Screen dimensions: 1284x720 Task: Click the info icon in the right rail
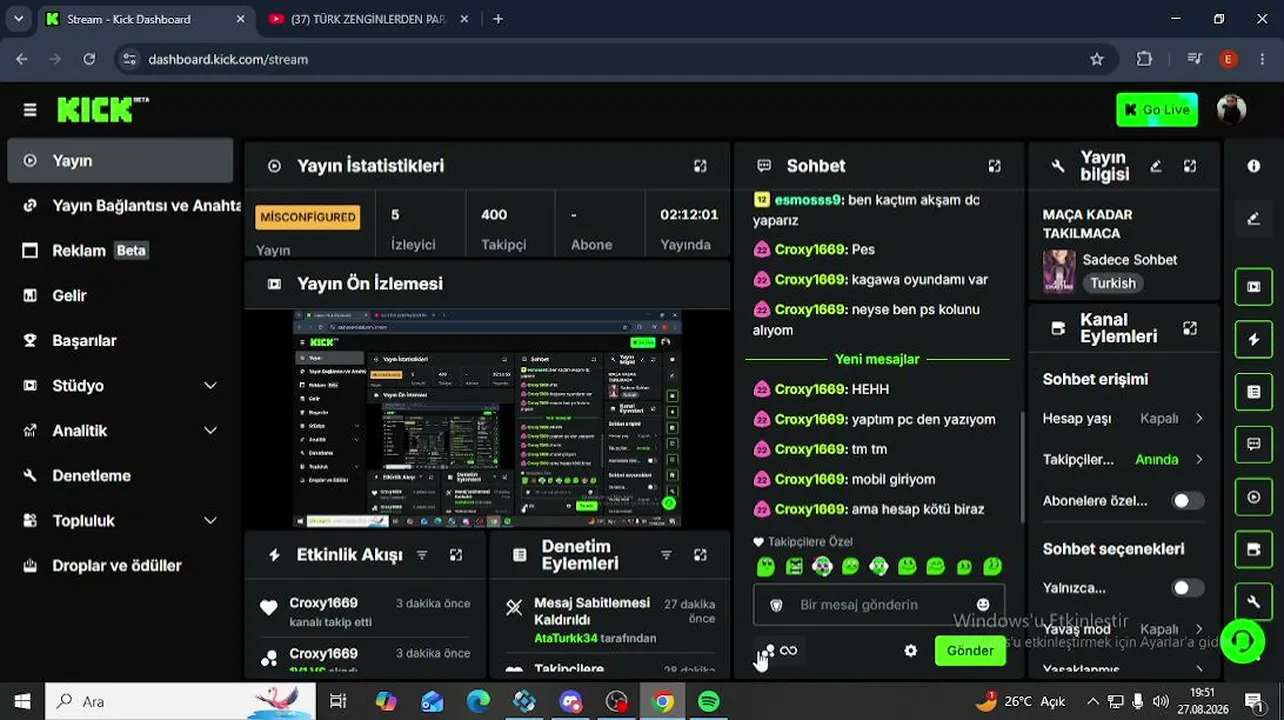point(1254,166)
